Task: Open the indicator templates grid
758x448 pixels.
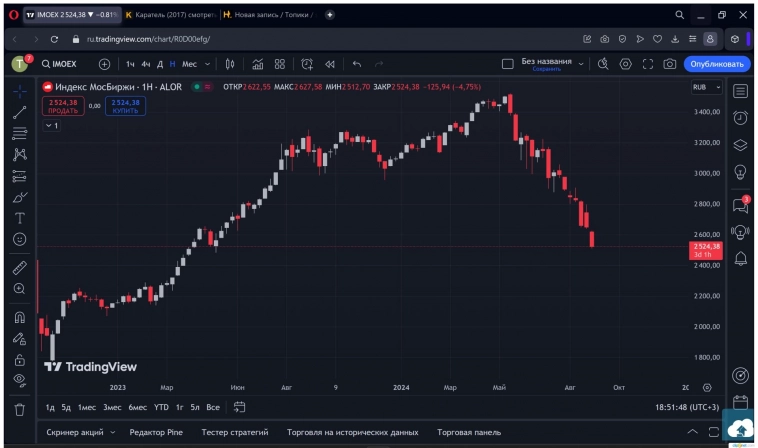Action: coord(280,64)
